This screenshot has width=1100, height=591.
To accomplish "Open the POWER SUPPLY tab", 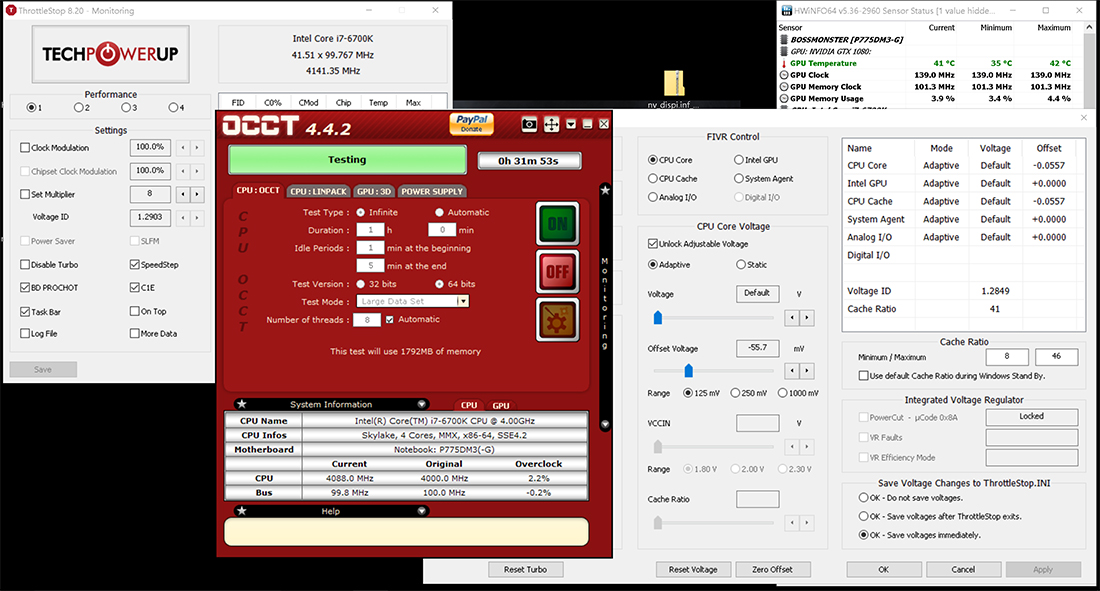I will click(x=432, y=191).
